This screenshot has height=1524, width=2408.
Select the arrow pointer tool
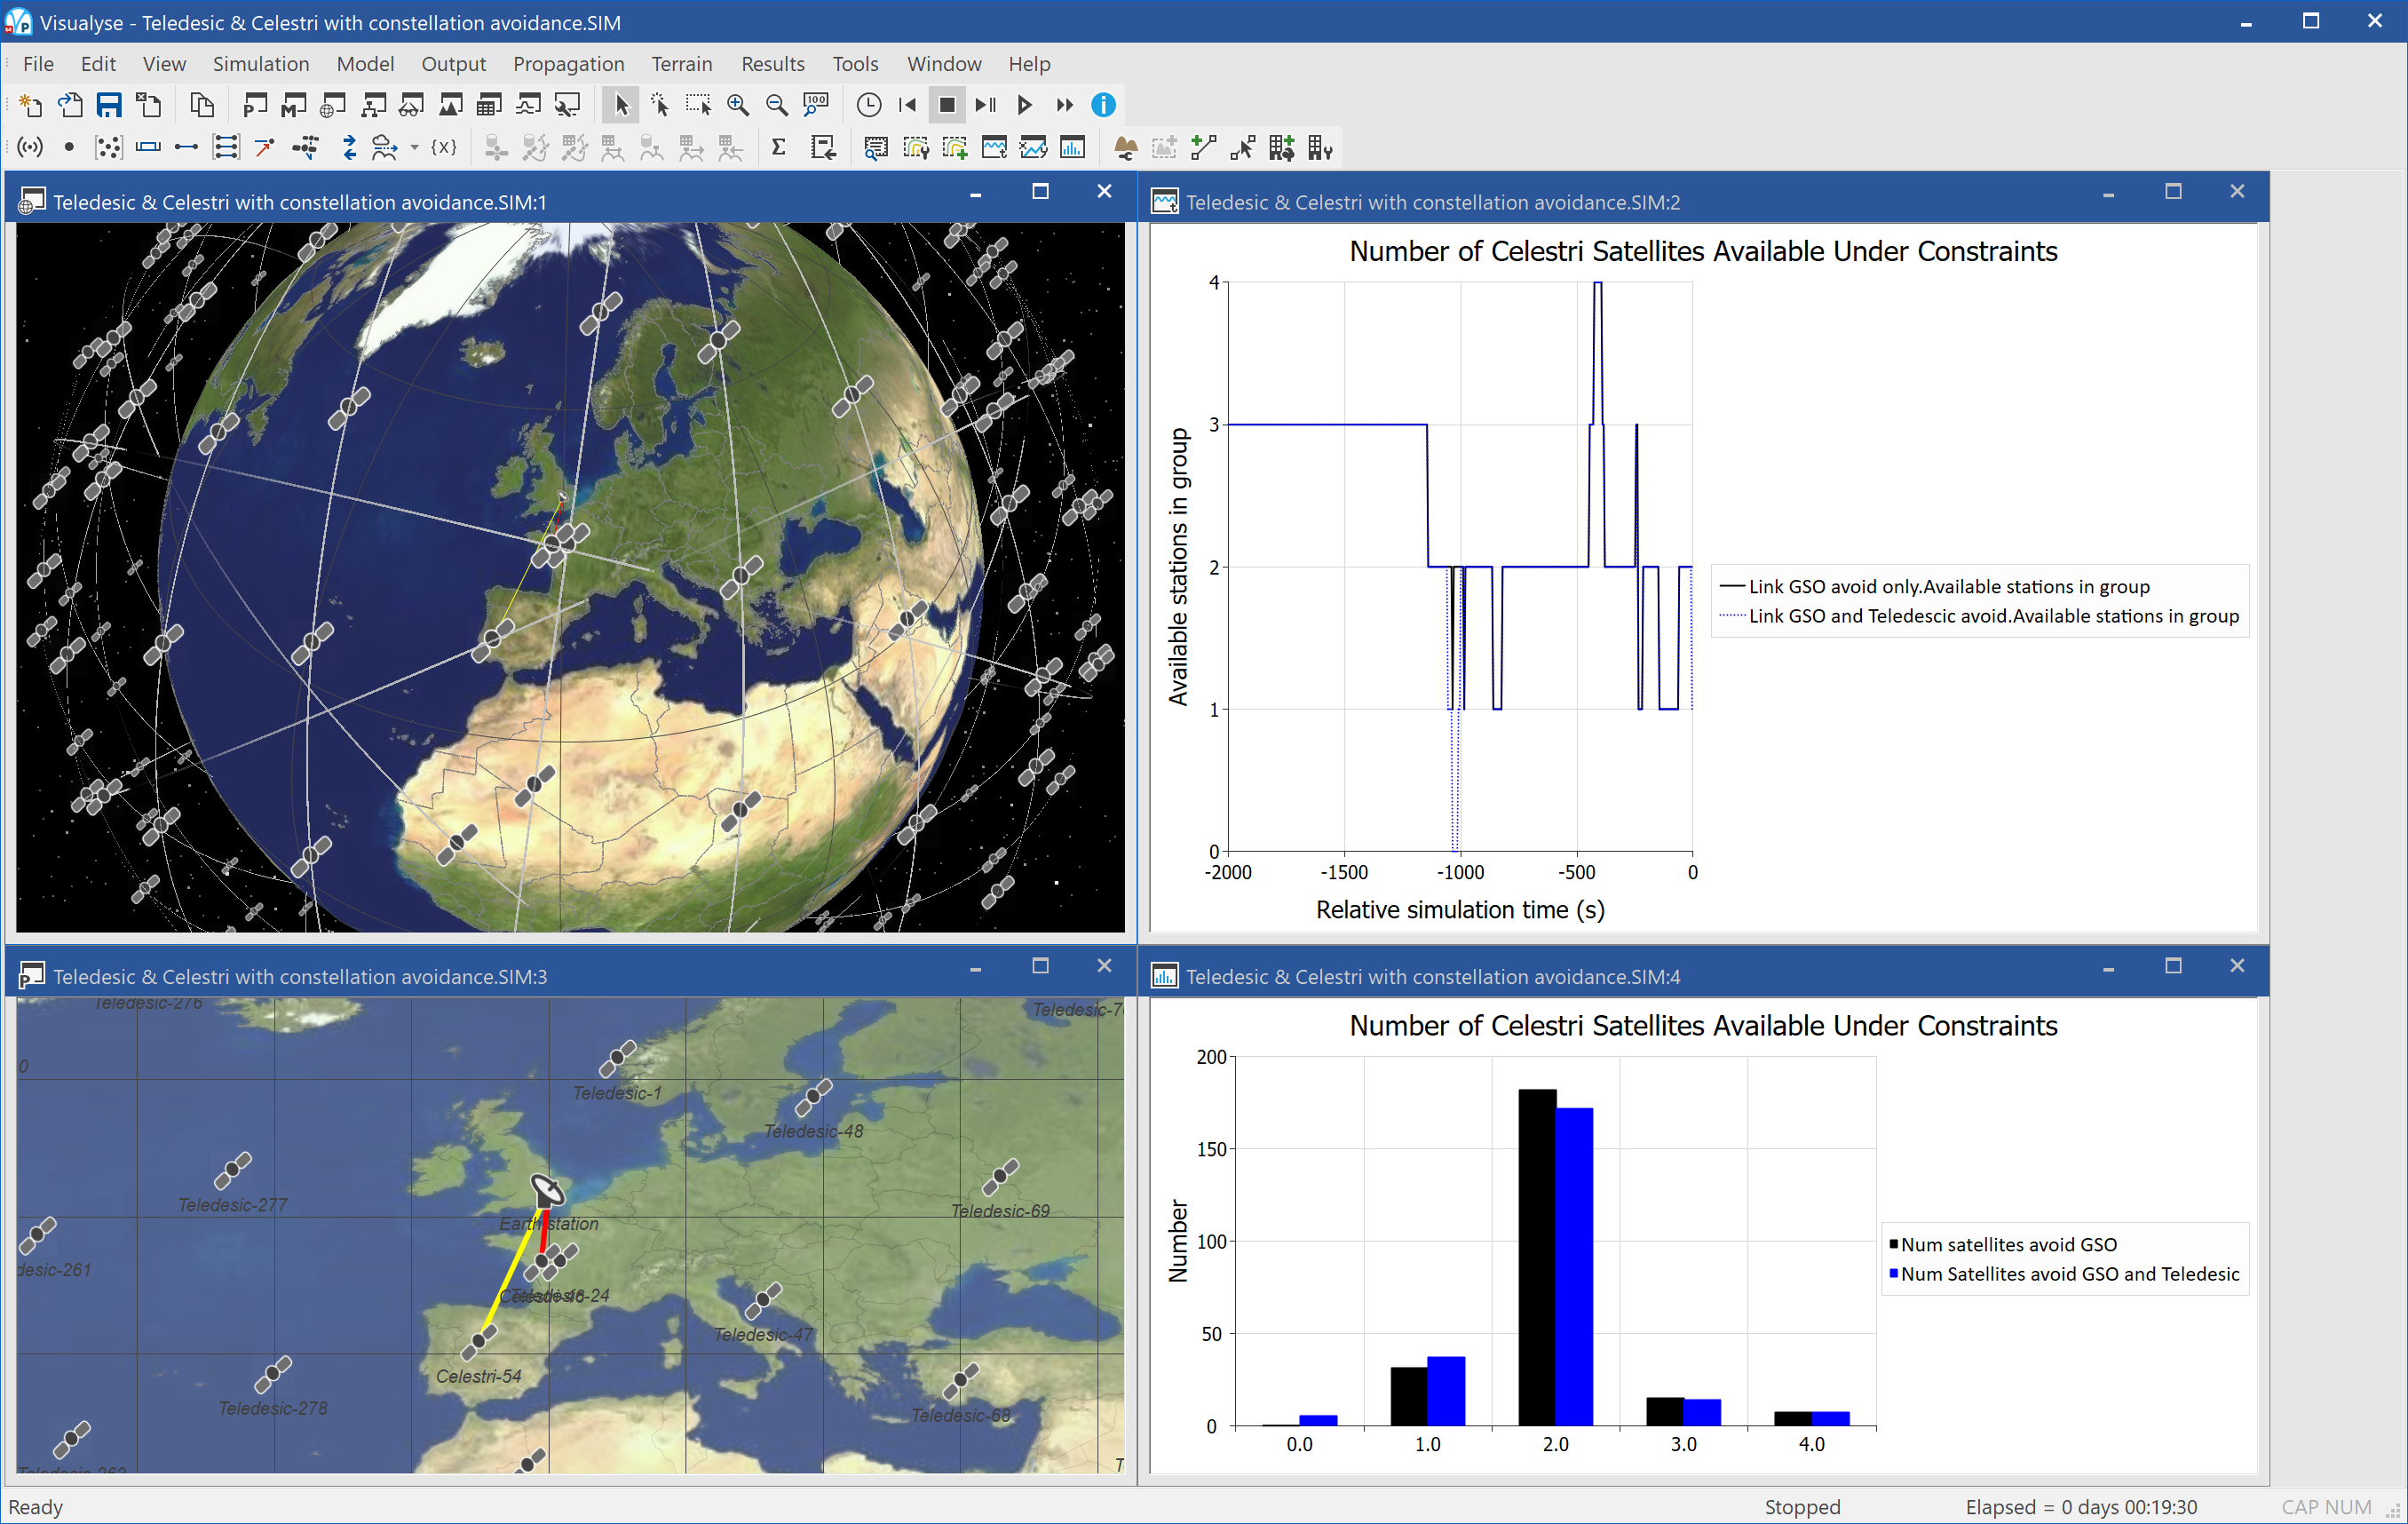pyautogui.click(x=621, y=105)
